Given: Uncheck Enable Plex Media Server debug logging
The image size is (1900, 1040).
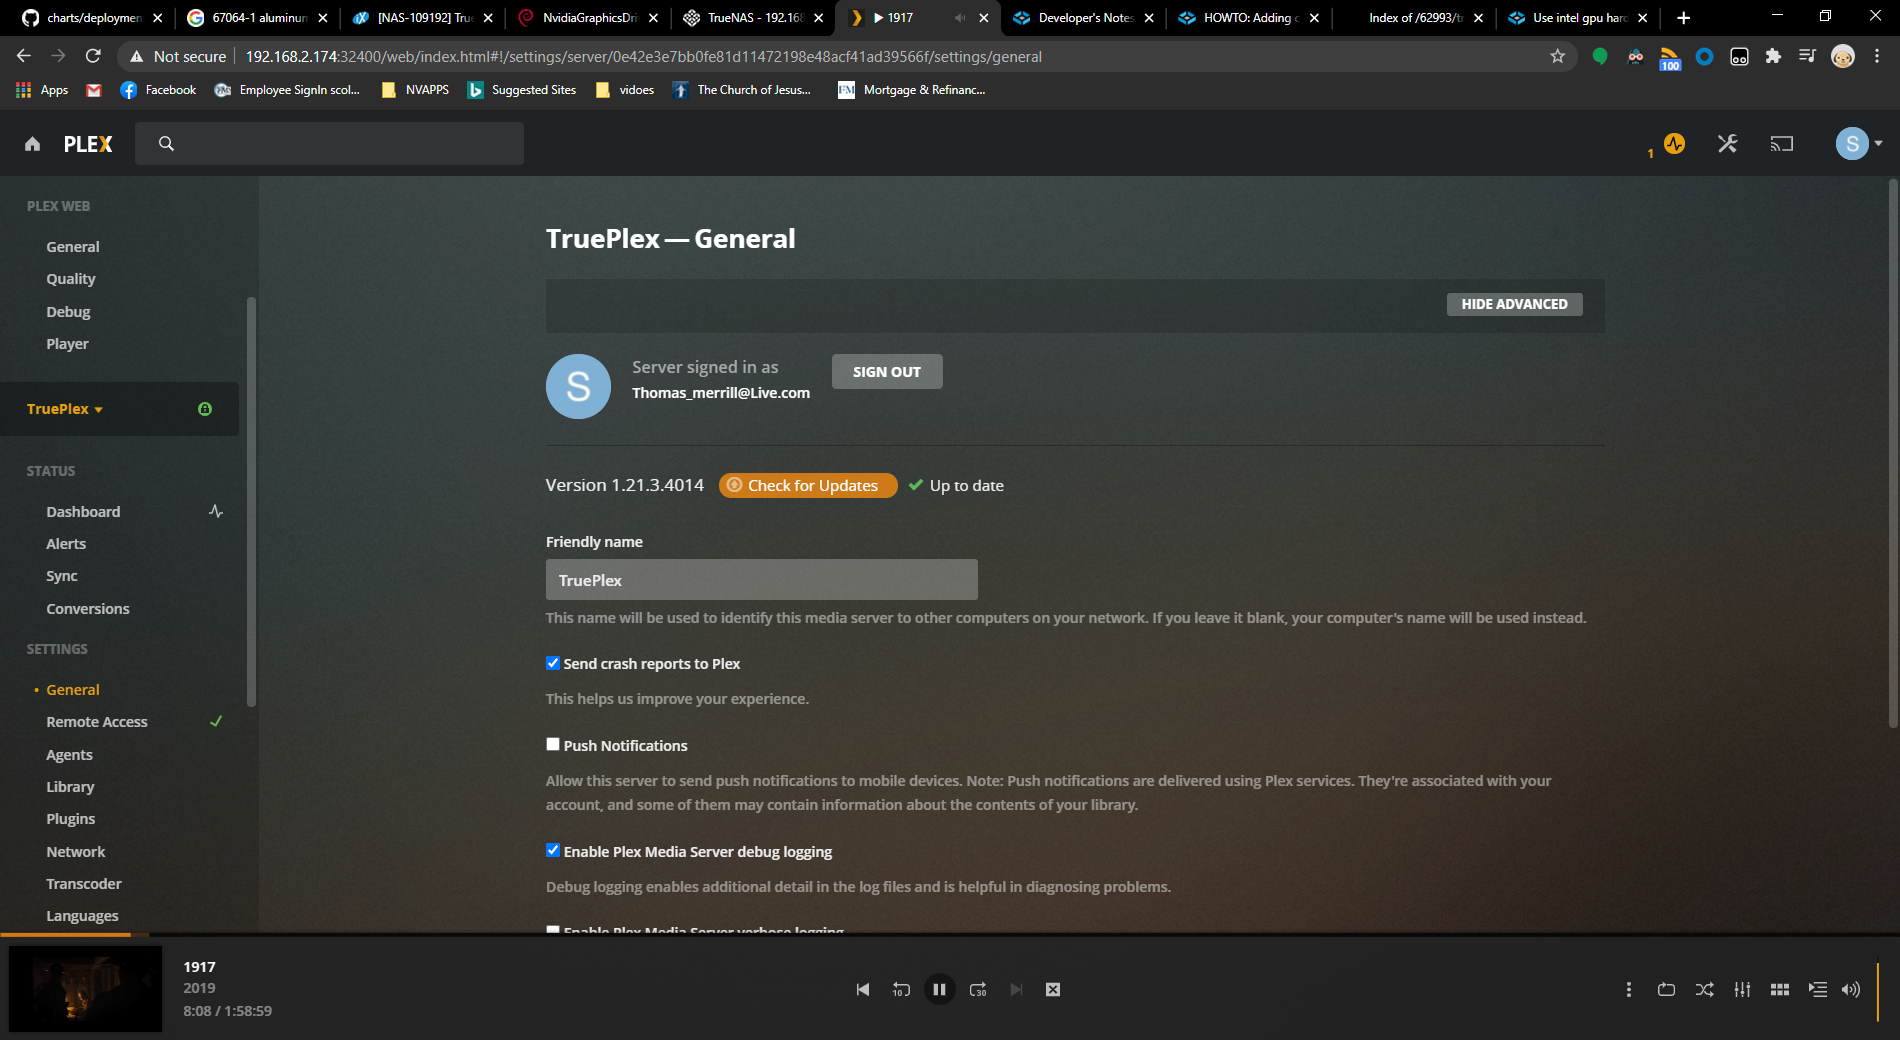Looking at the screenshot, I should 553,850.
